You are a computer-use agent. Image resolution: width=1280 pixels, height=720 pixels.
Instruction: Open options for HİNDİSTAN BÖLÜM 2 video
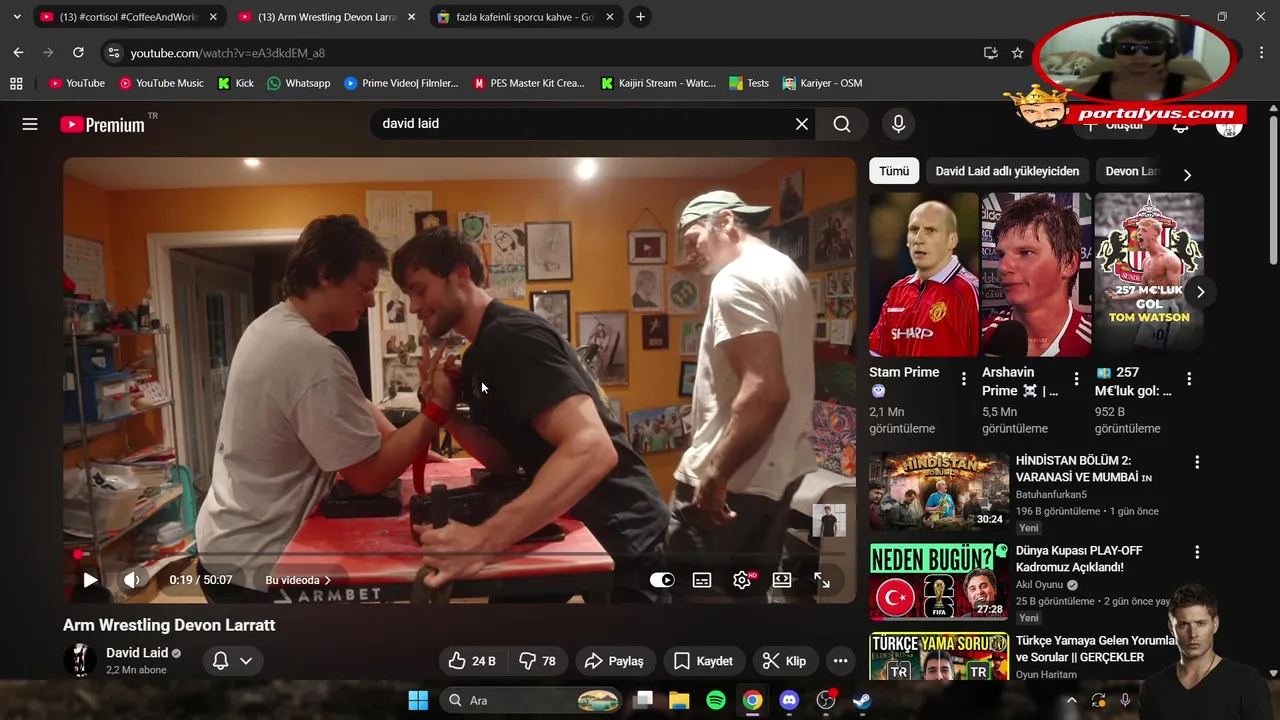pyautogui.click(x=1197, y=462)
